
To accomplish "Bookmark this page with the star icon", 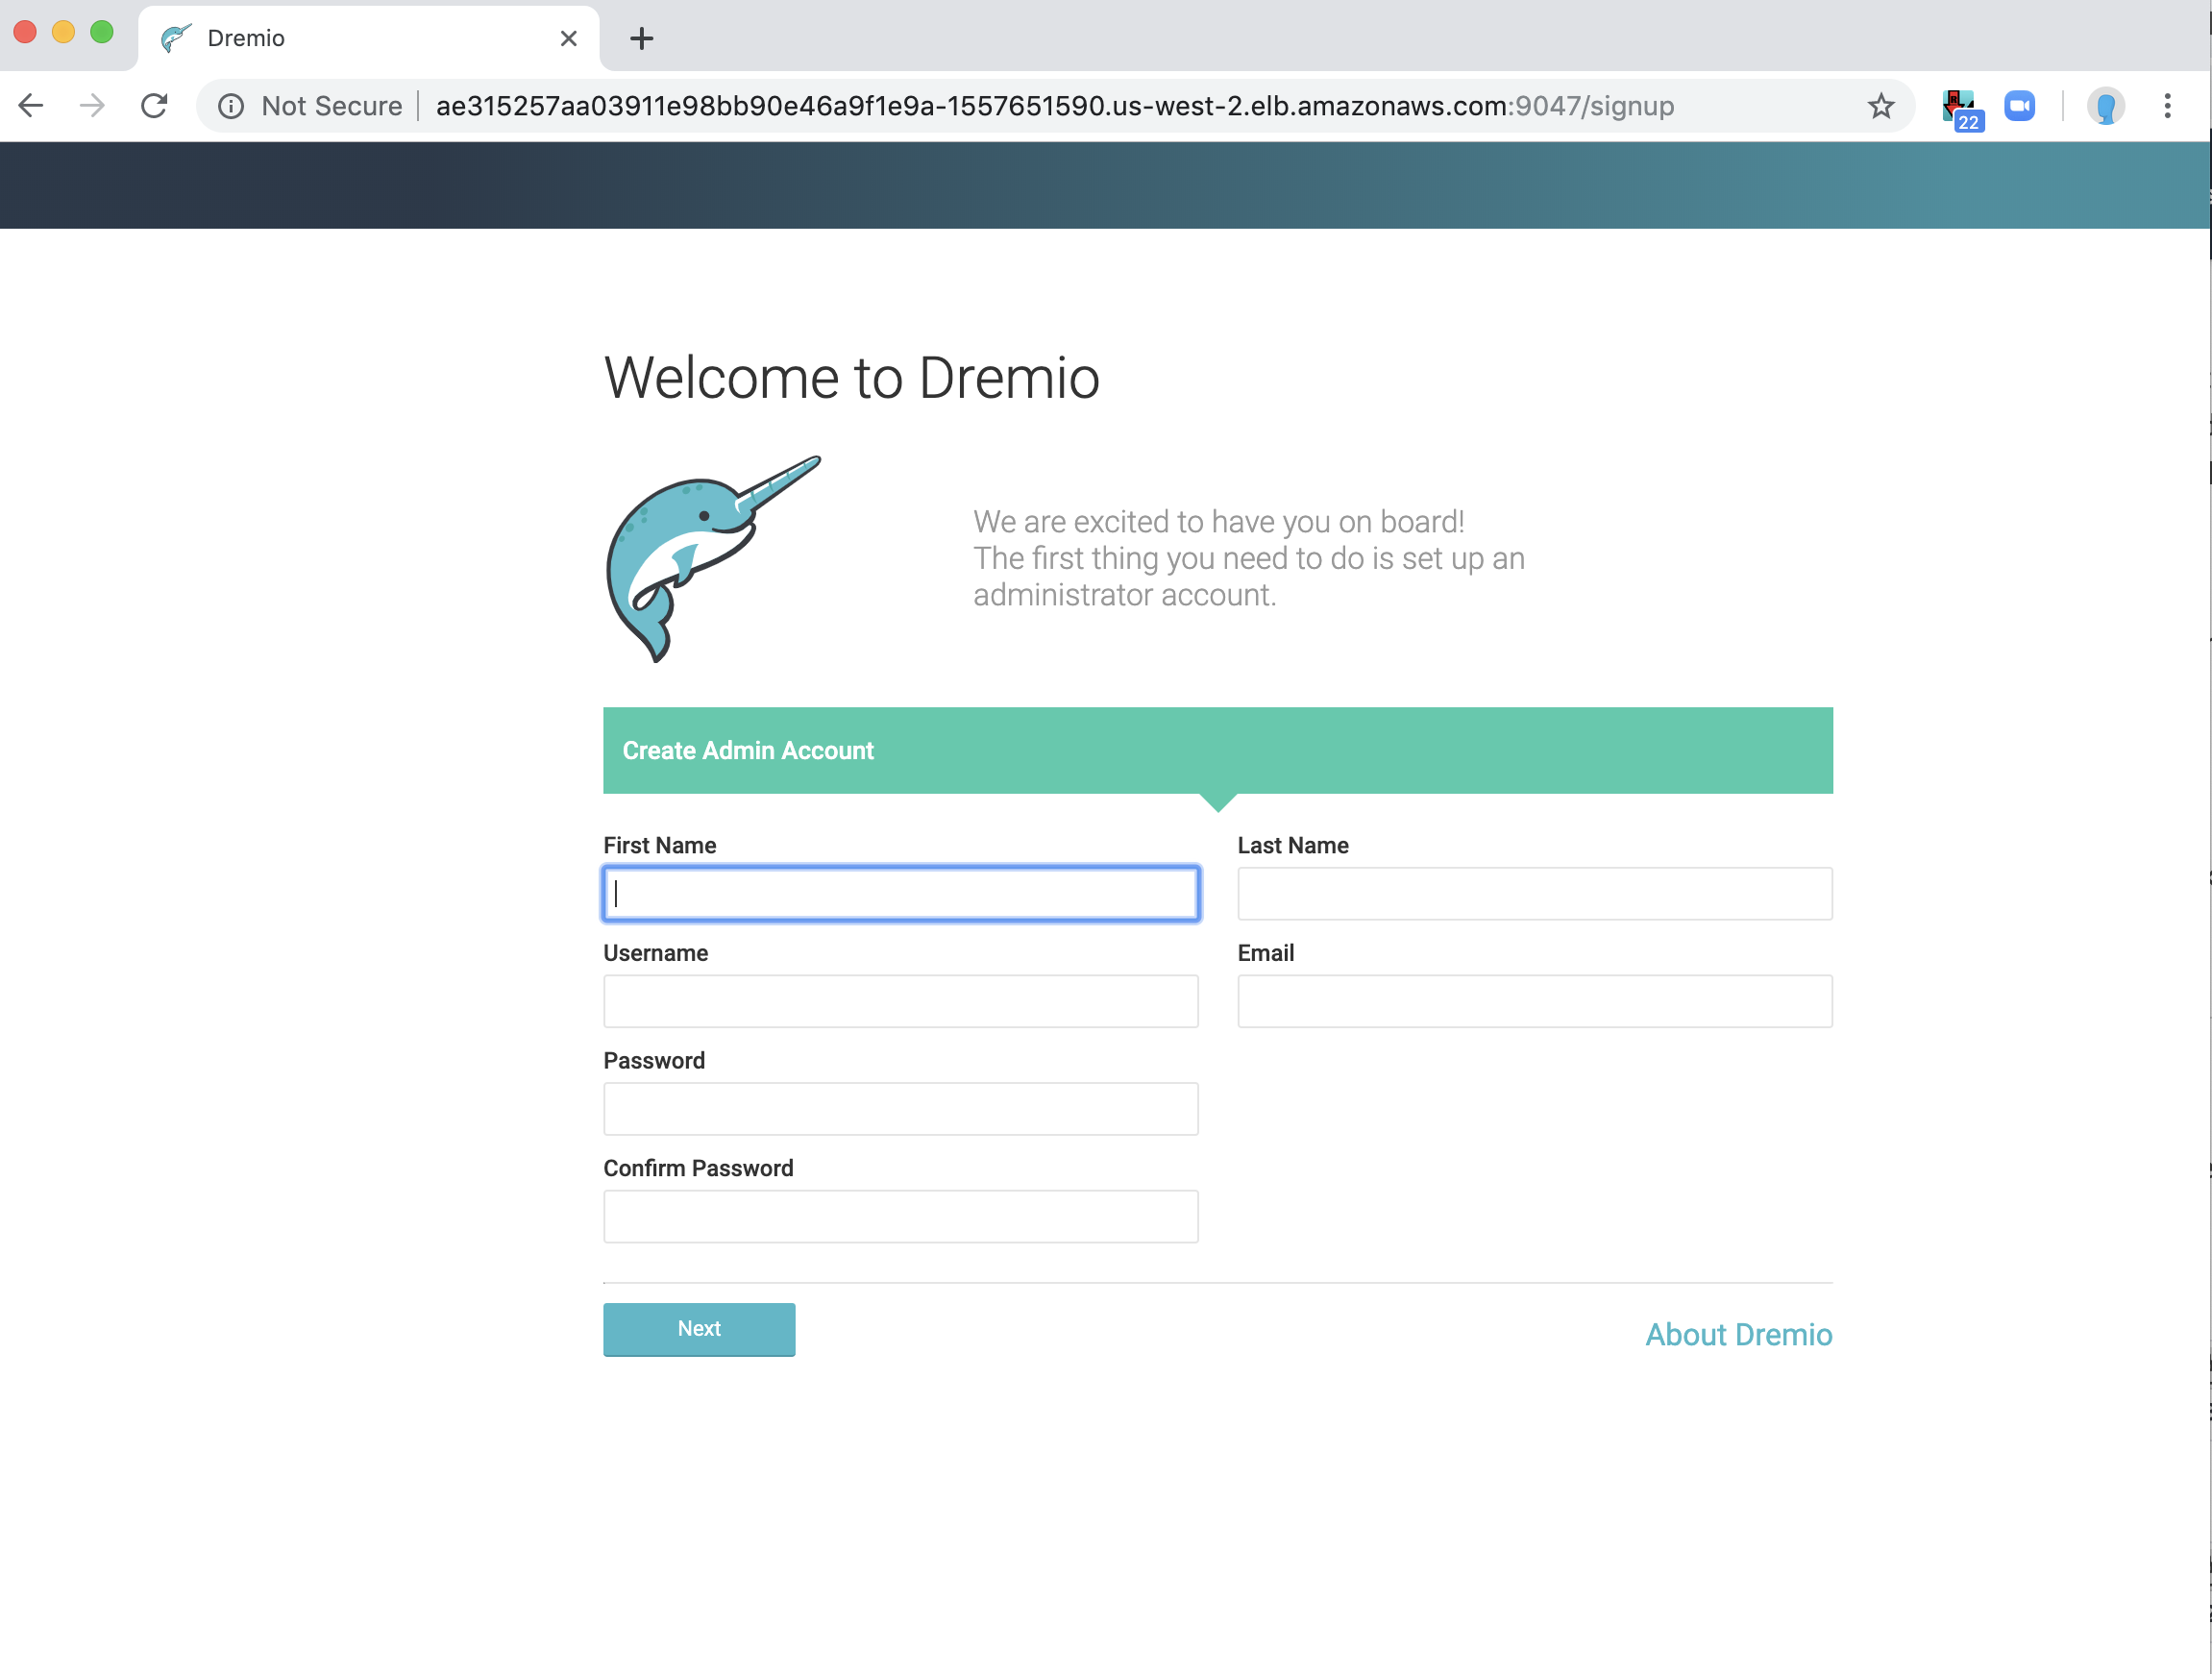I will [x=1880, y=106].
